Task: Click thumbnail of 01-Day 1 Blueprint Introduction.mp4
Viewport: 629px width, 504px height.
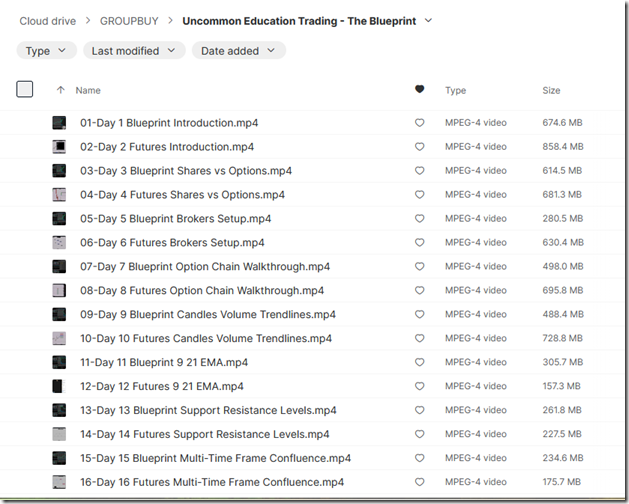Action: pyautogui.click(x=59, y=123)
